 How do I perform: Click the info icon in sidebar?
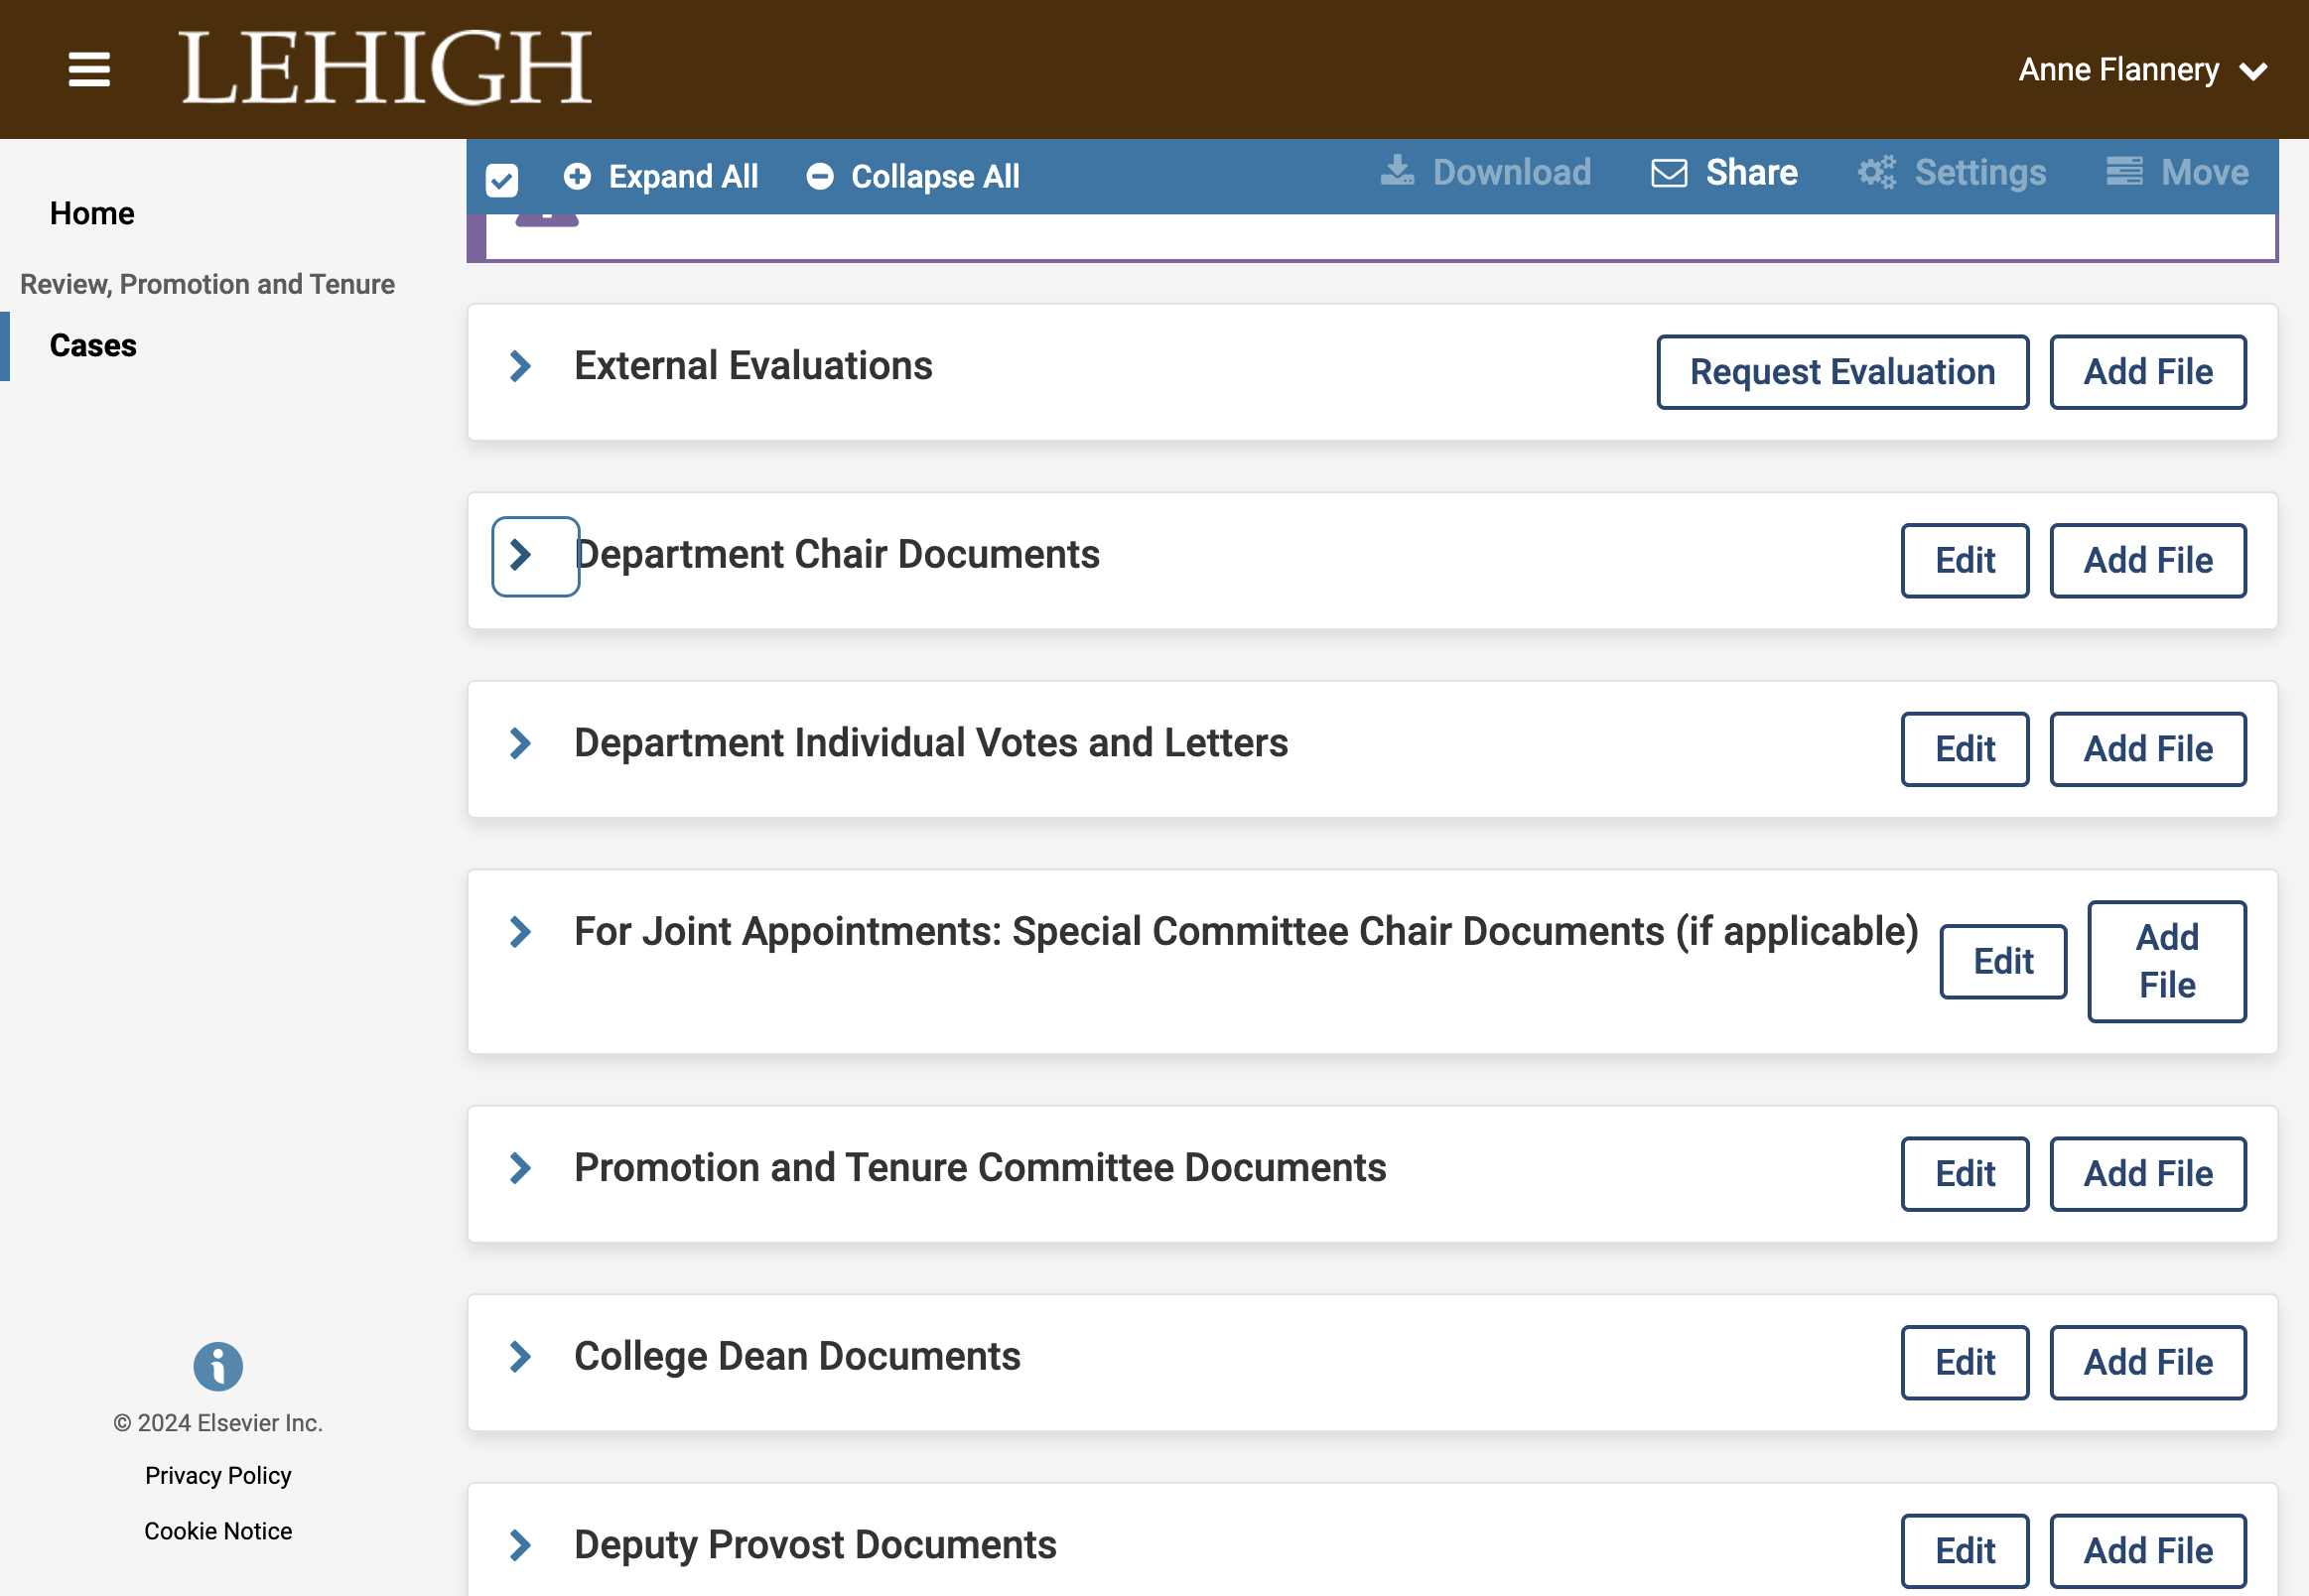coord(218,1366)
